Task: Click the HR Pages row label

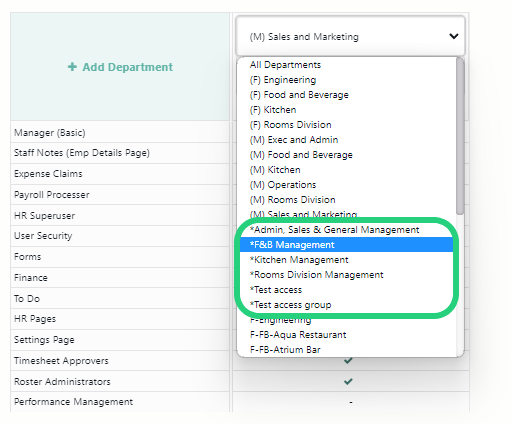Action: click(35, 319)
